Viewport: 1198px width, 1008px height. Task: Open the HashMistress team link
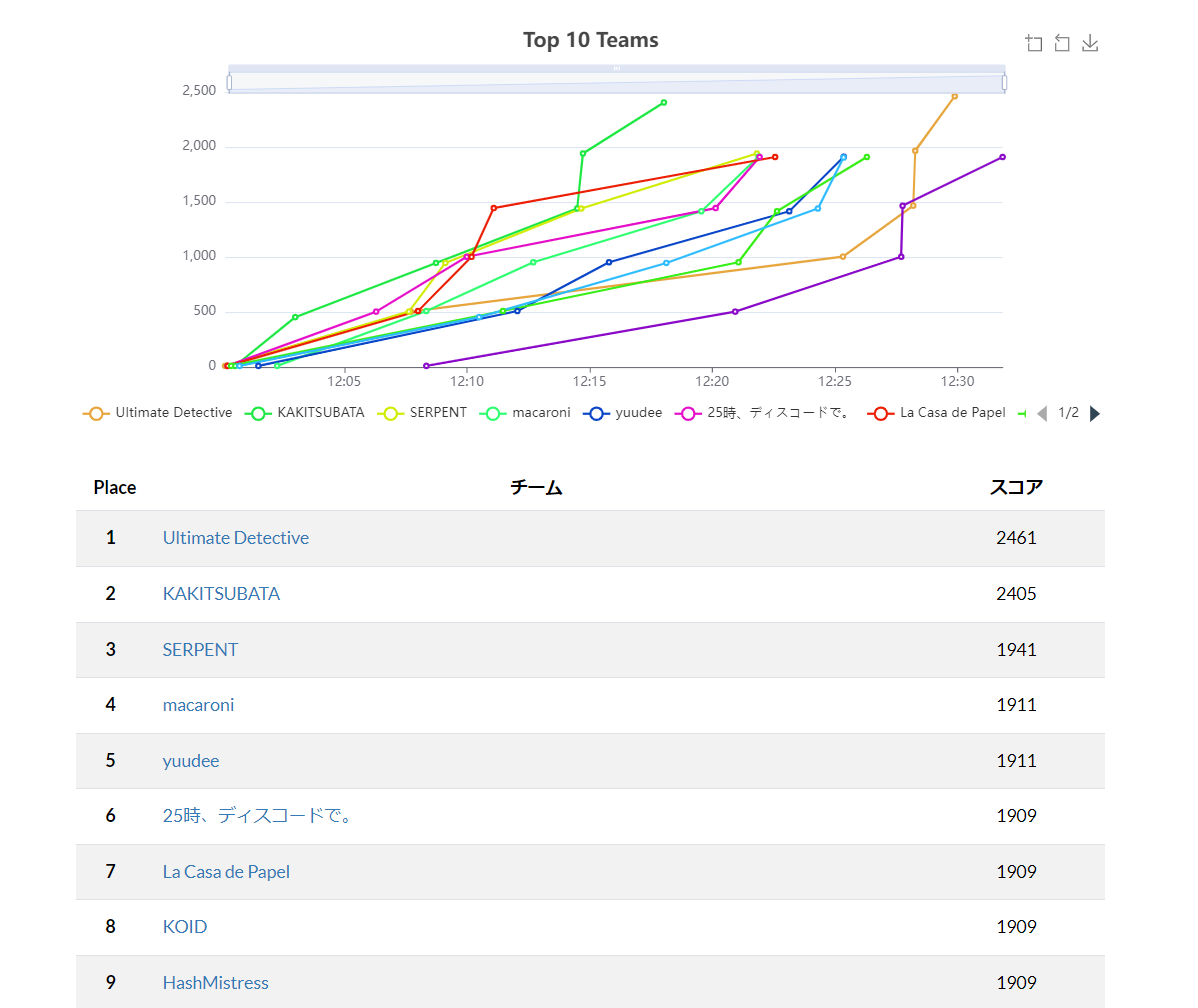click(215, 982)
